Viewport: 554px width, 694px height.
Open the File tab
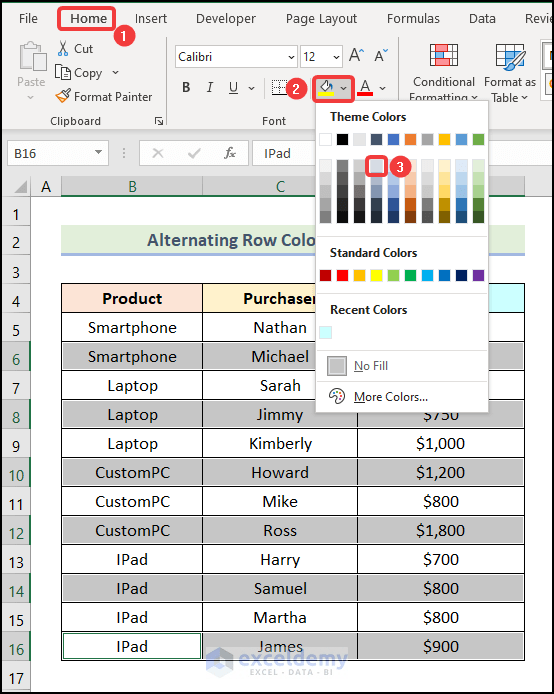[x=28, y=19]
